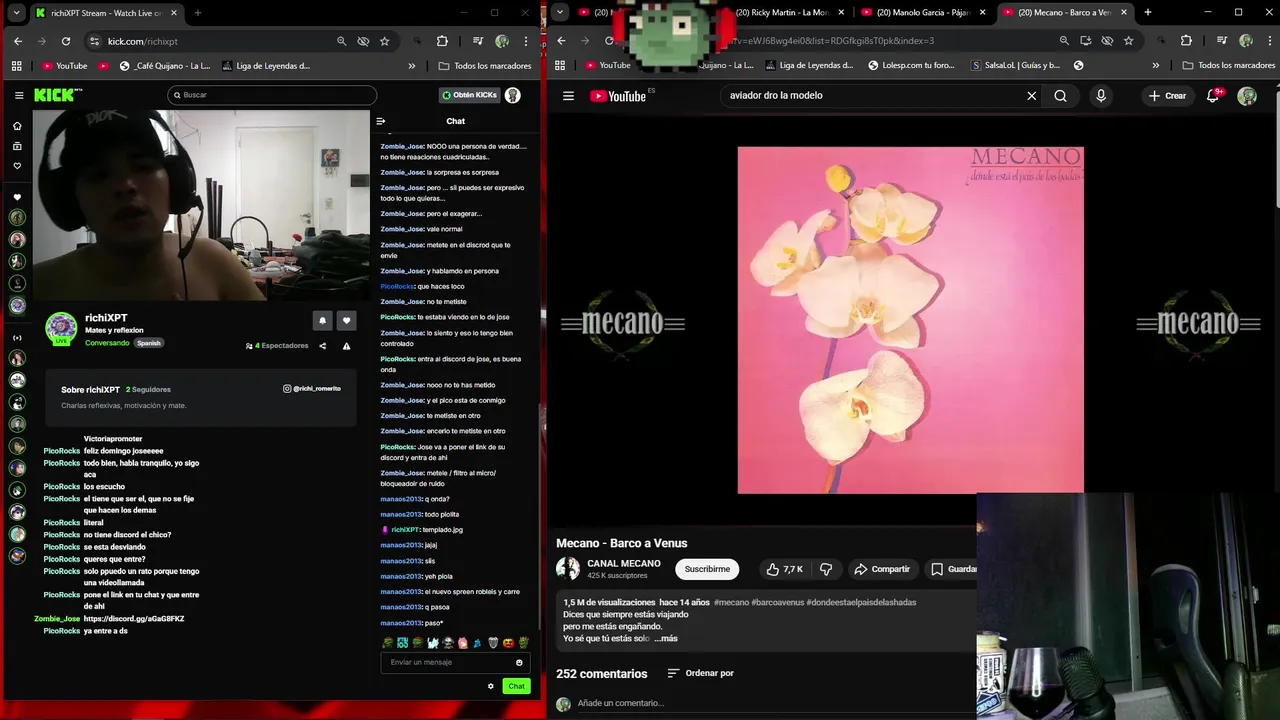Click the KICK logo
The image size is (1280, 720).
pos(58,95)
